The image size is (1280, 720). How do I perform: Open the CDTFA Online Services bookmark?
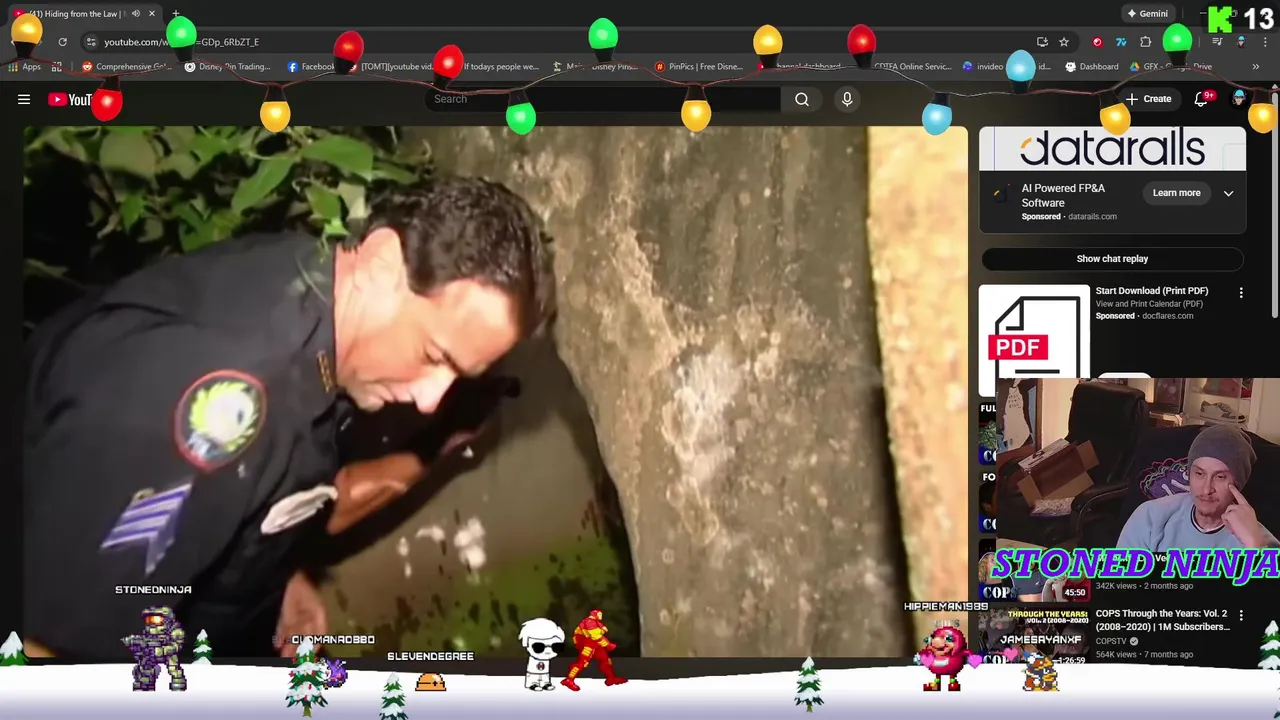(912, 67)
